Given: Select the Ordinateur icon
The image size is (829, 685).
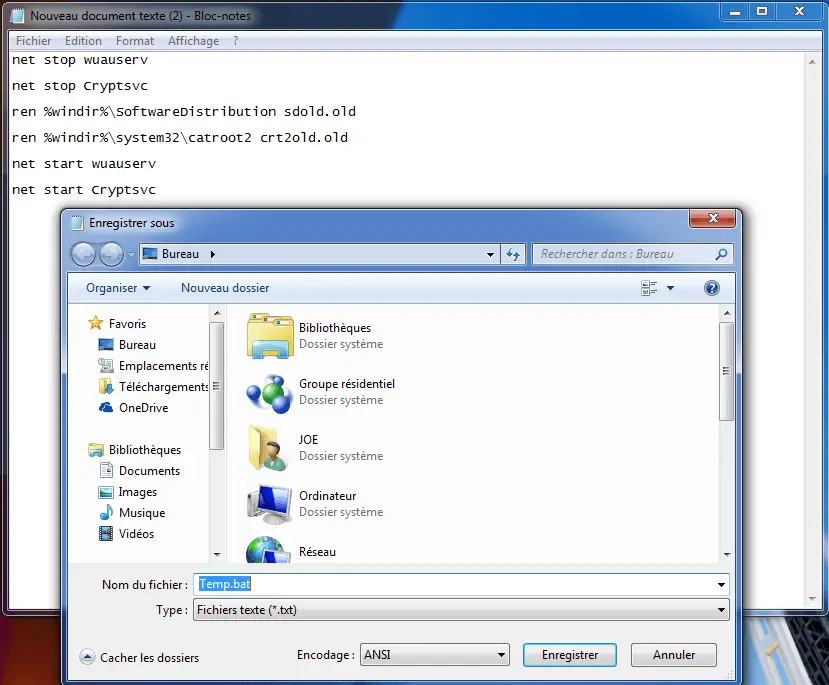Looking at the screenshot, I should [270, 504].
